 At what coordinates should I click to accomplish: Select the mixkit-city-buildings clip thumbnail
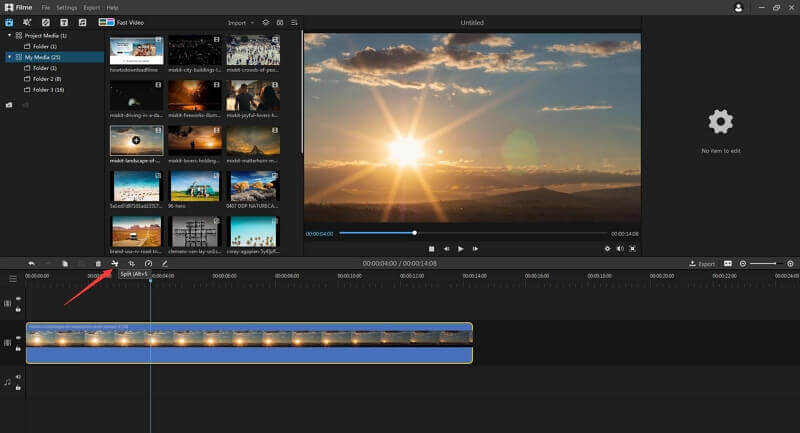[x=194, y=50]
